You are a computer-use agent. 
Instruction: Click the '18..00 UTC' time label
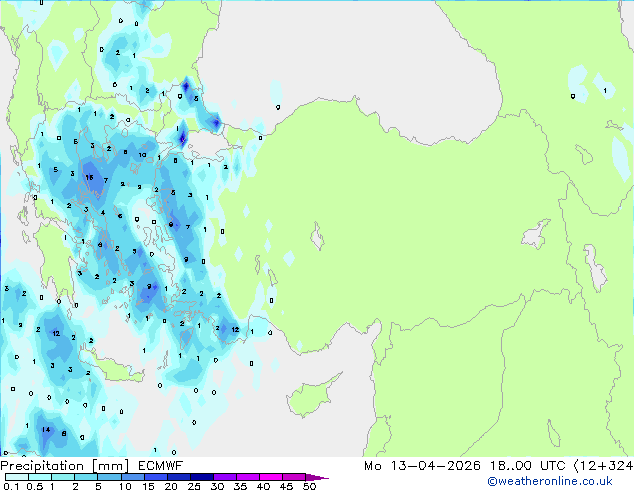pos(527,466)
